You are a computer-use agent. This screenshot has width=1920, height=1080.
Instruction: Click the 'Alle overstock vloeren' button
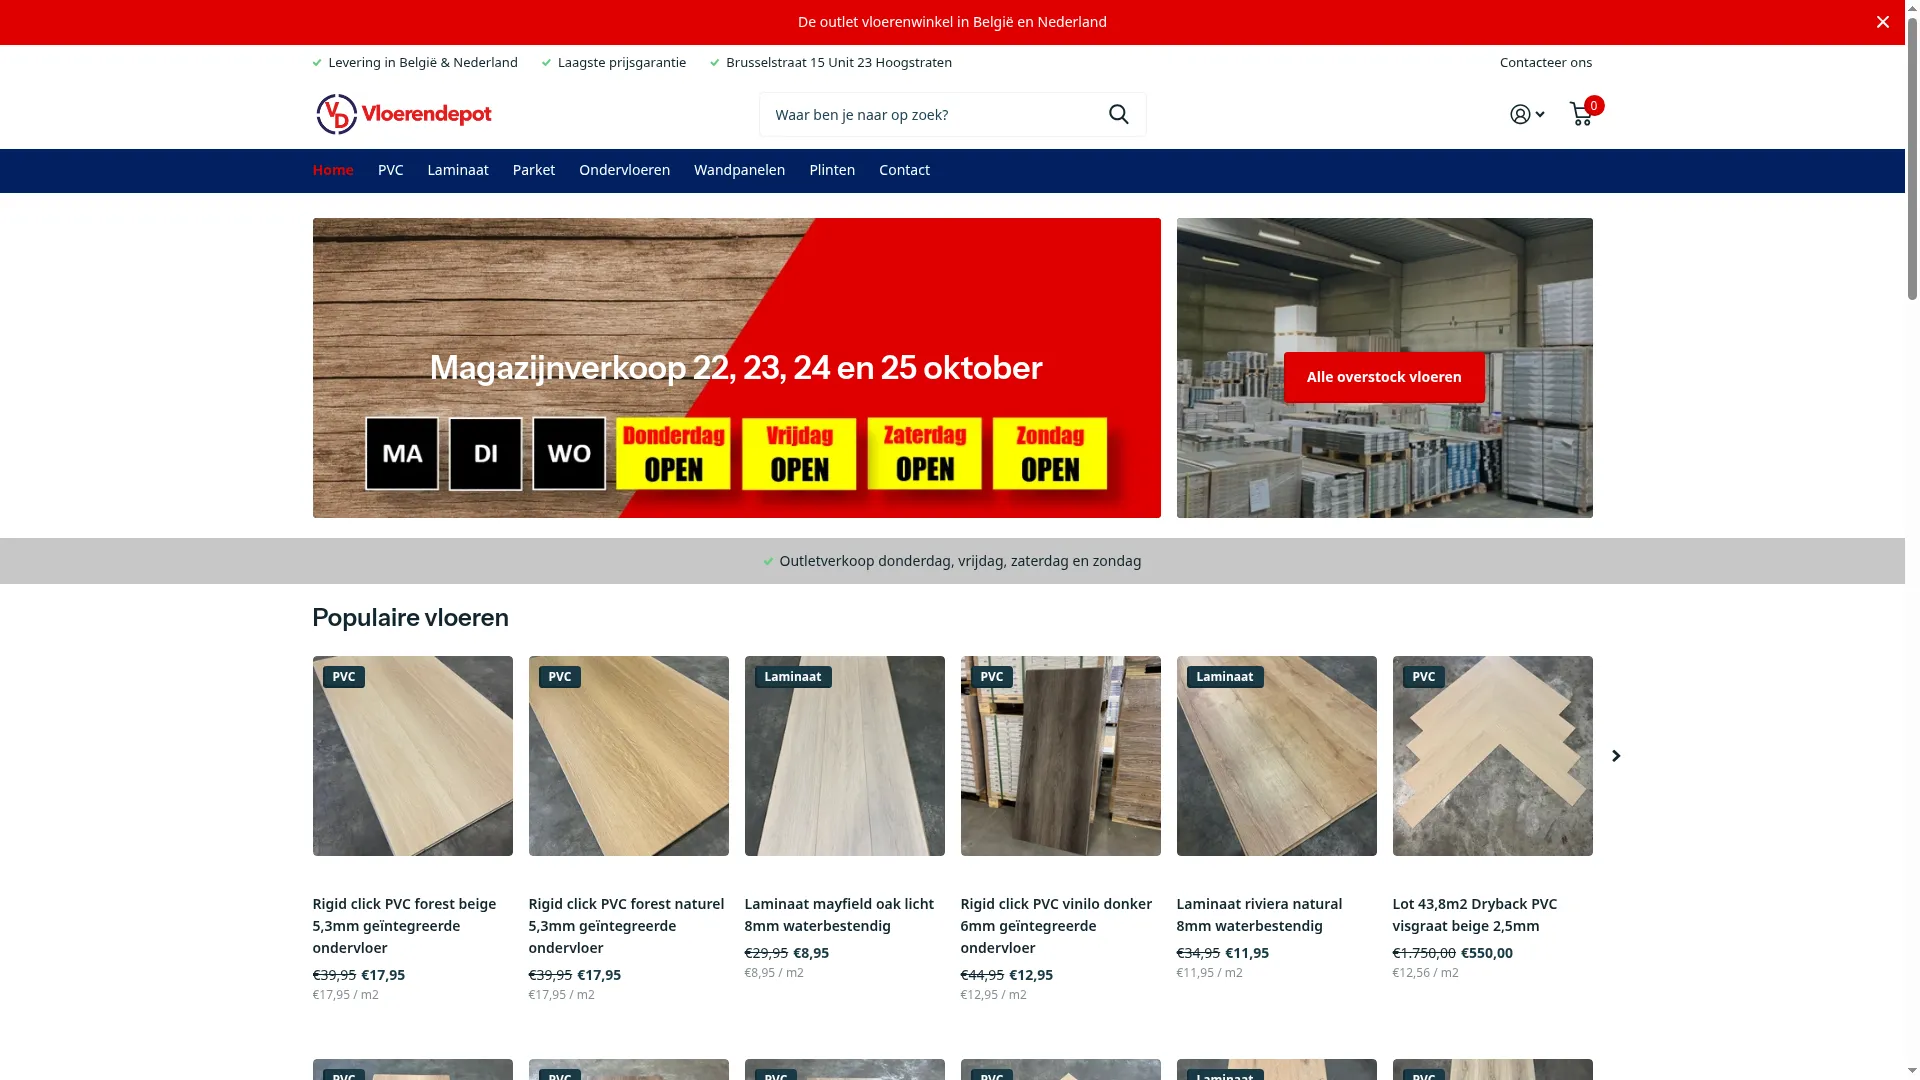point(1384,377)
